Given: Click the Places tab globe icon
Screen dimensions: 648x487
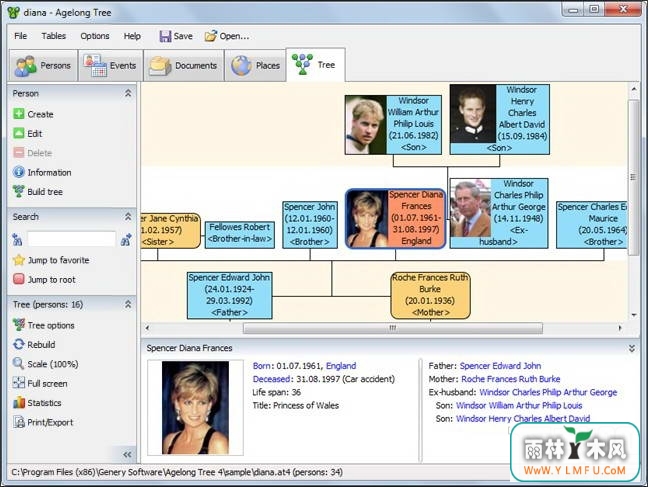Looking at the screenshot, I should 241,65.
